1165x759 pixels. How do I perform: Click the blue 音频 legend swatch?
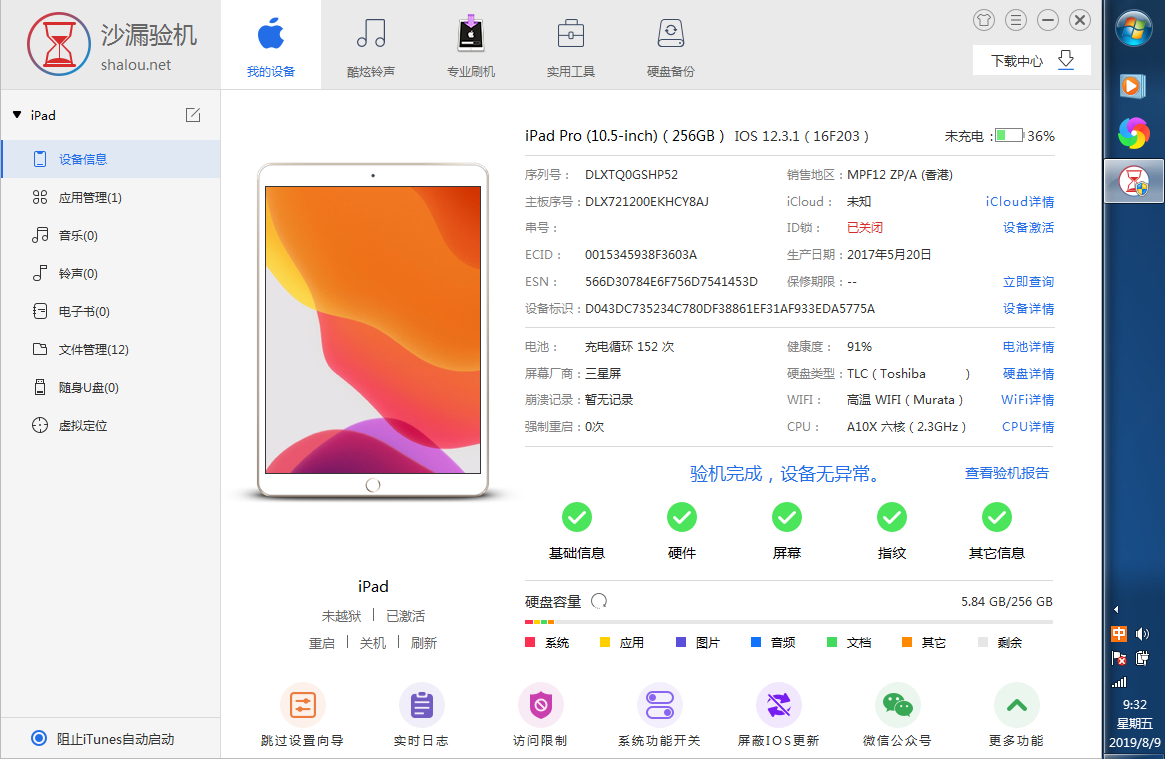(756, 642)
